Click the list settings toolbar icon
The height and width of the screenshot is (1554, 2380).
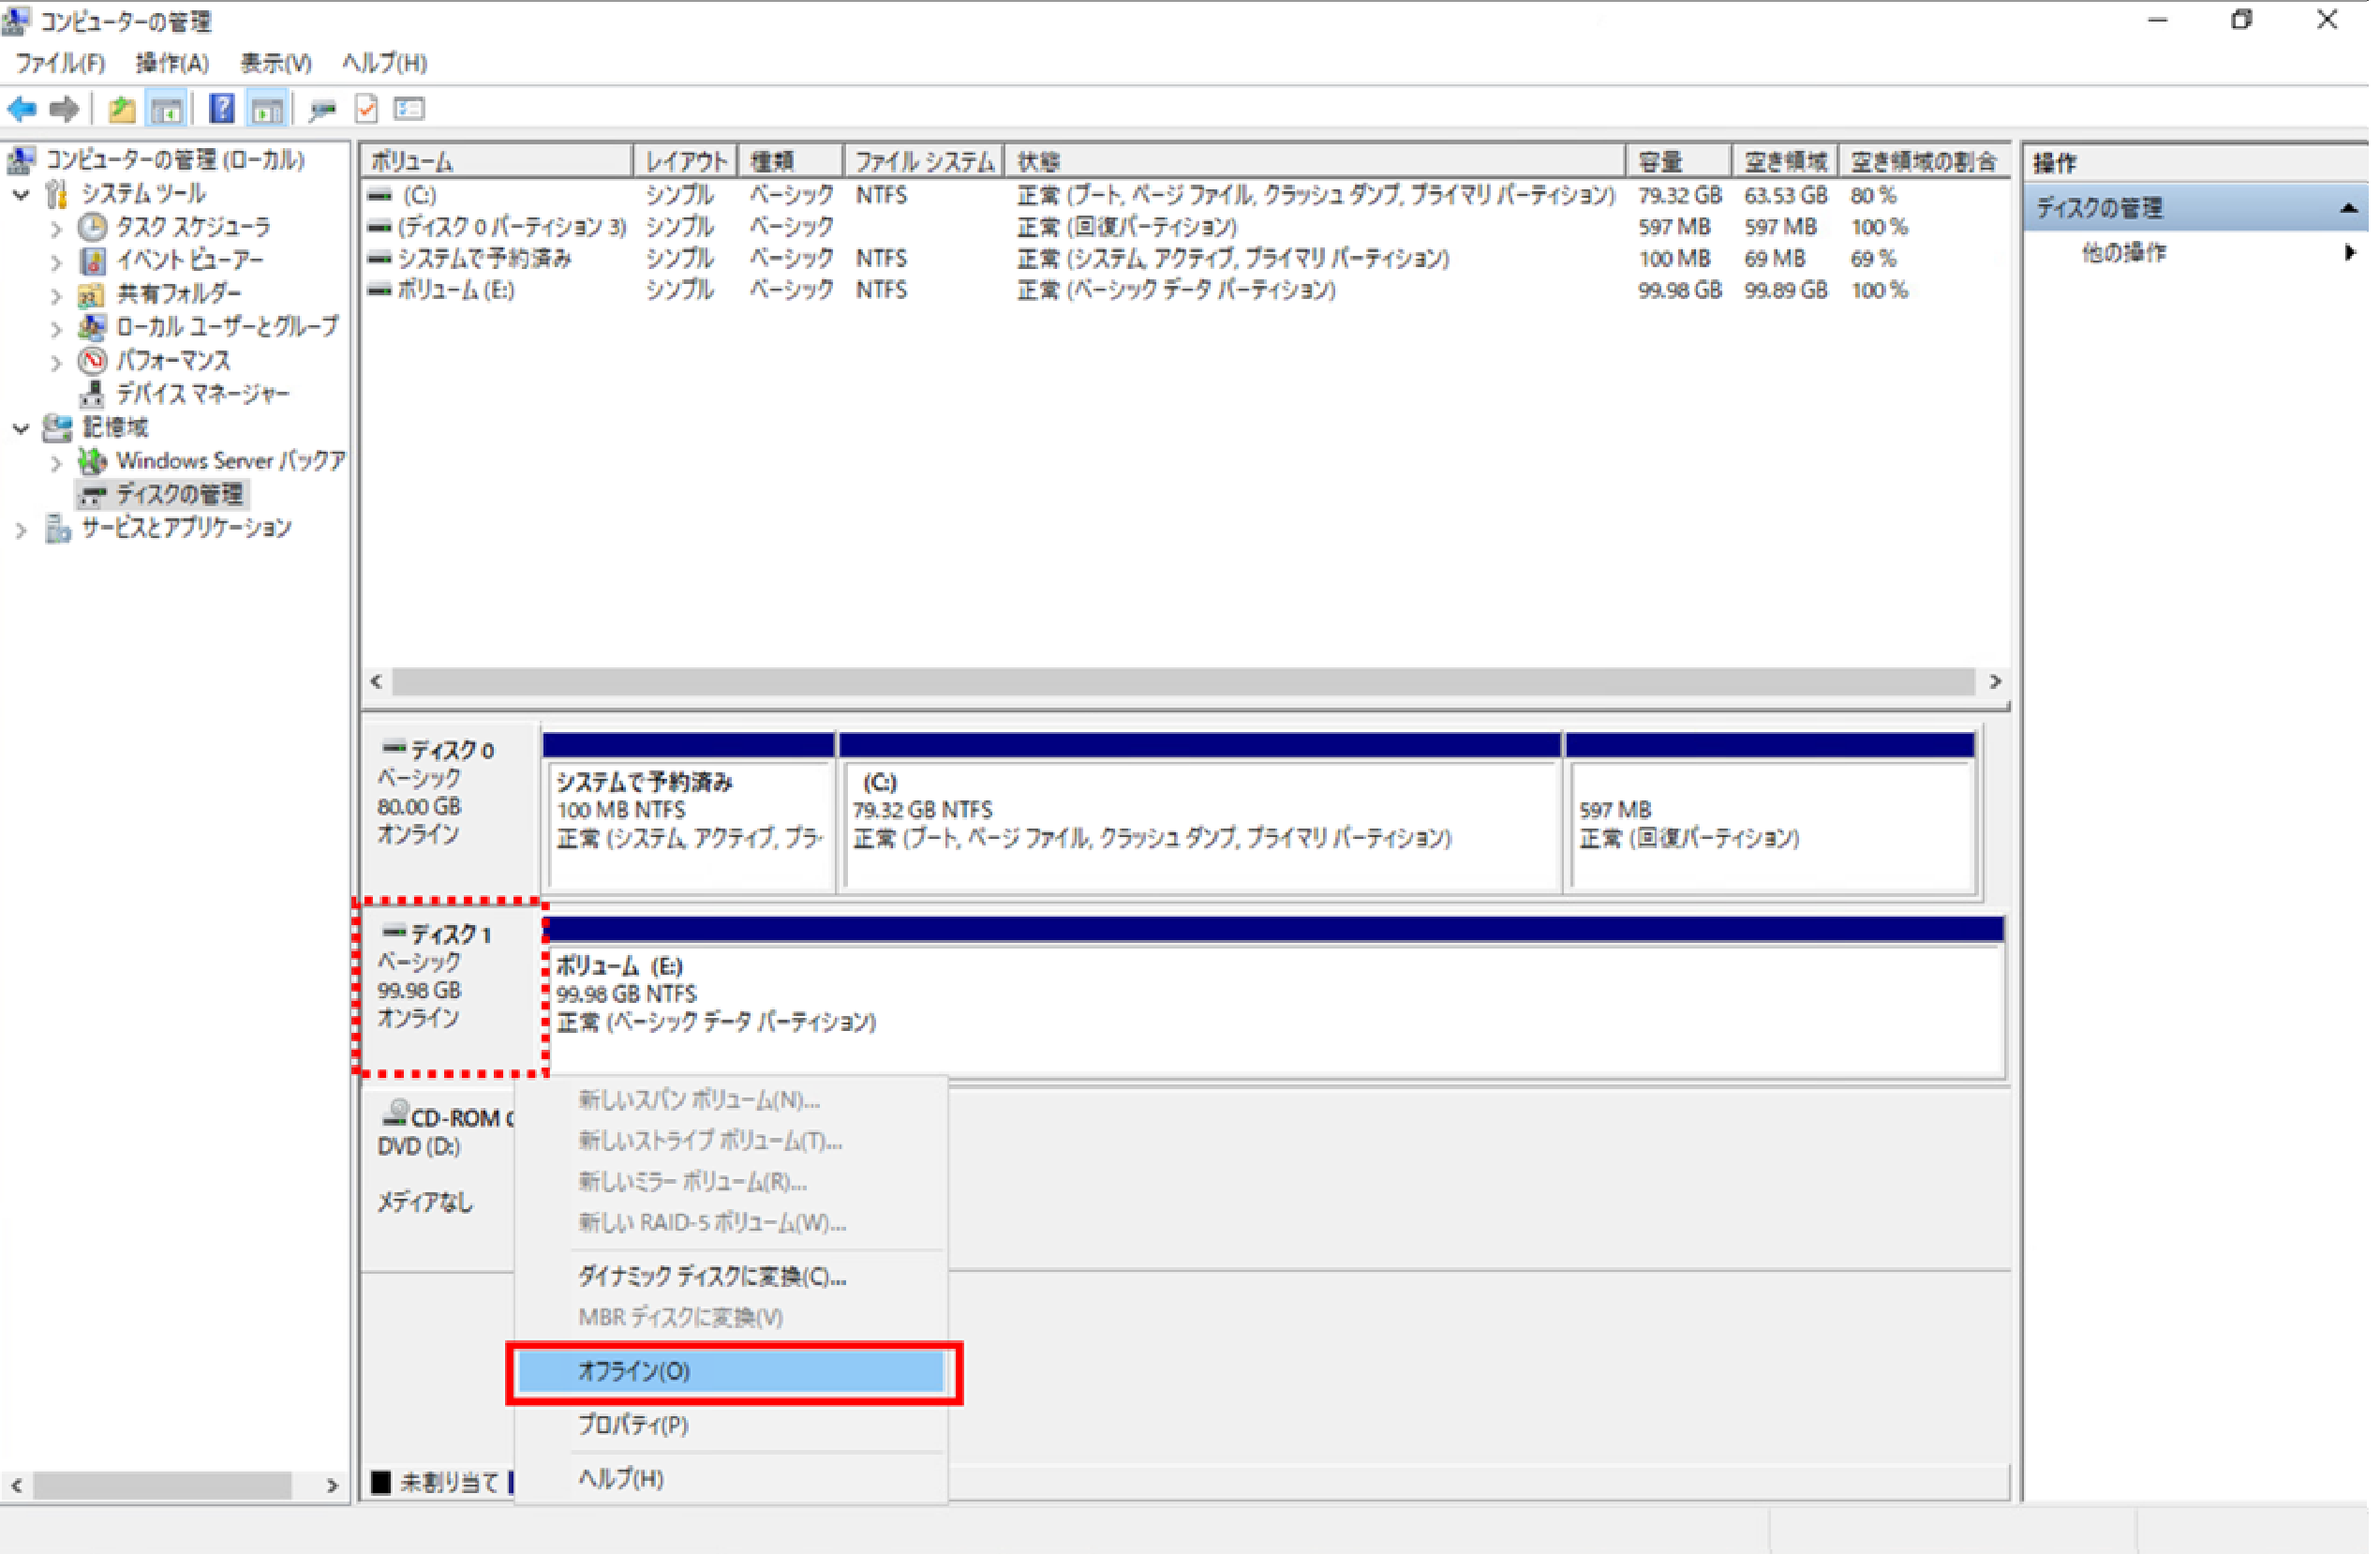[x=410, y=109]
